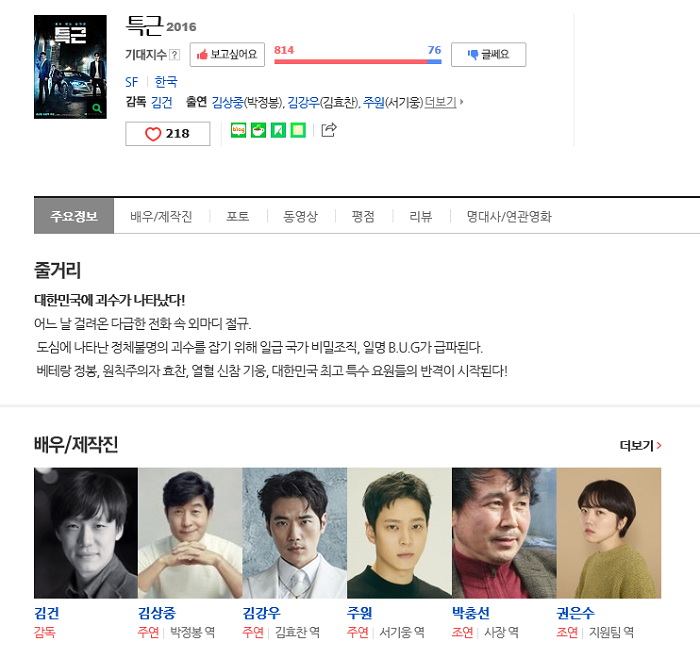
Task: Open actor 박충선's profile photo
Action: (x=504, y=533)
